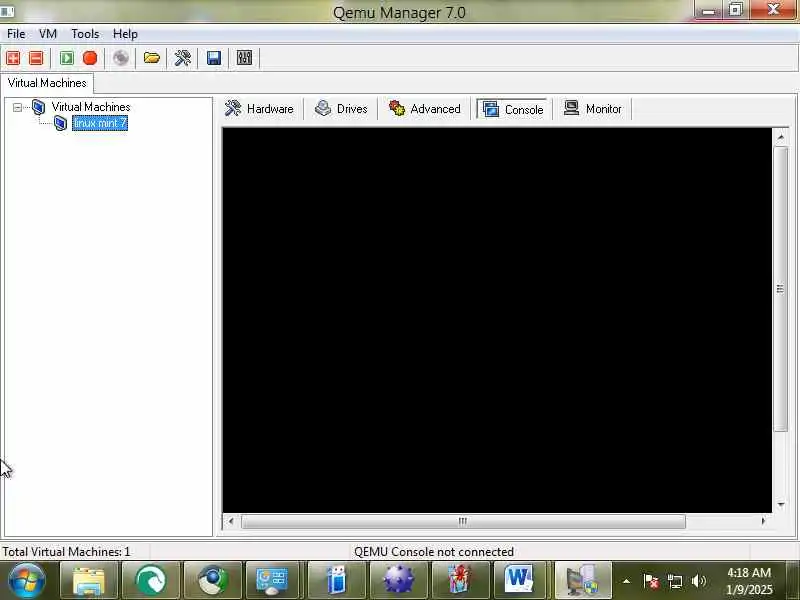Click the USB drive taskbar icon
This screenshot has width=800, height=600.
click(x=337, y=581)
